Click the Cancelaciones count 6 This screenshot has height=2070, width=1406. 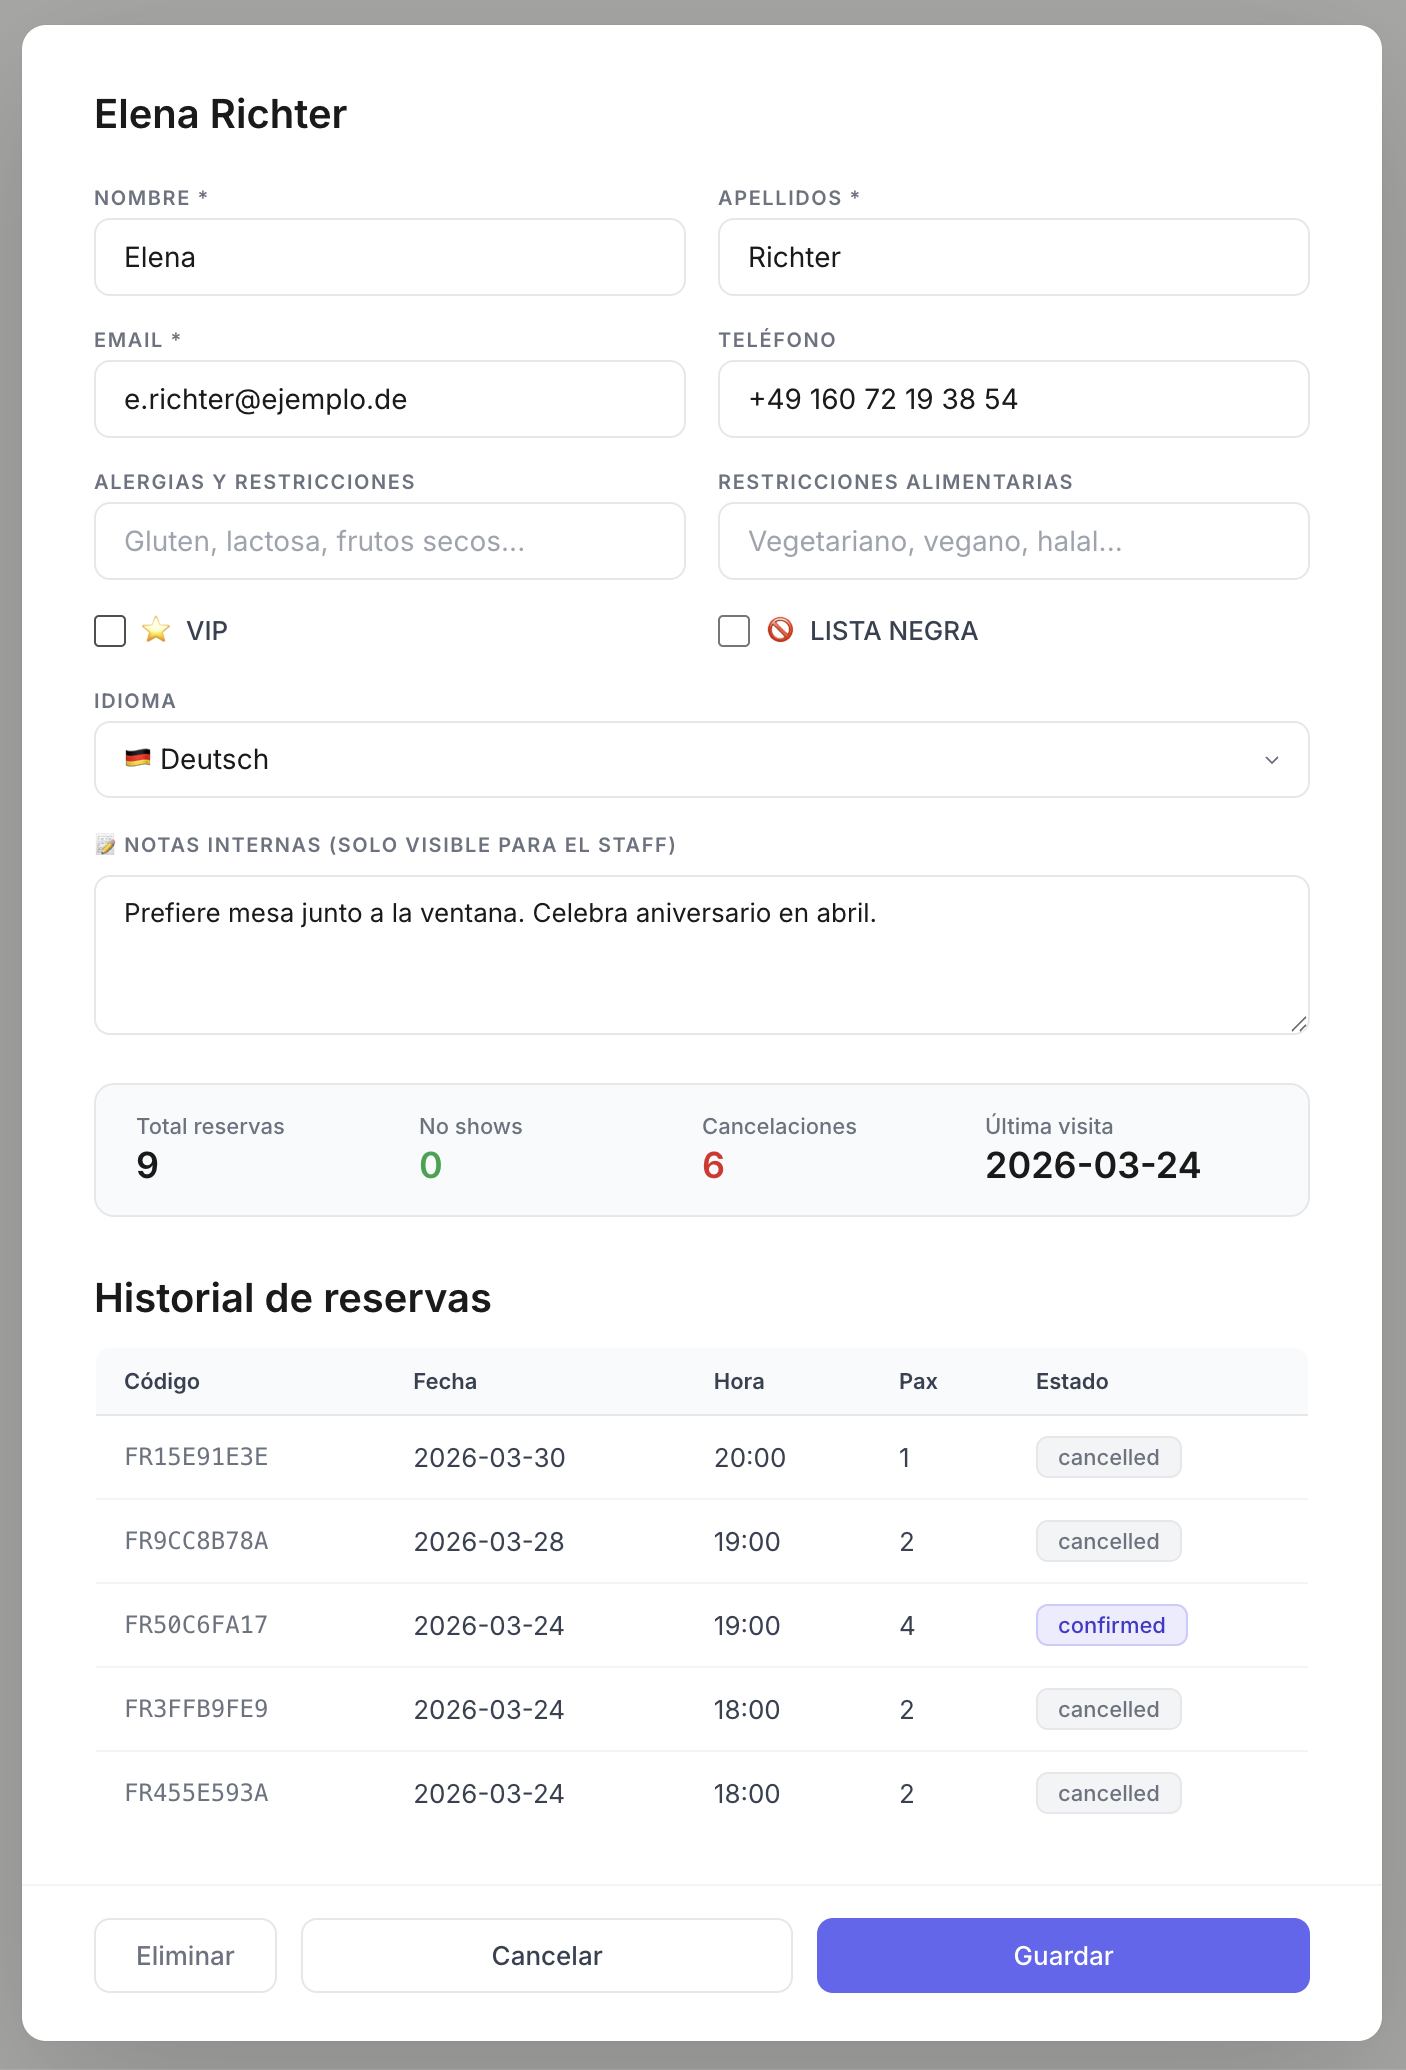(x=713, y=1165)
